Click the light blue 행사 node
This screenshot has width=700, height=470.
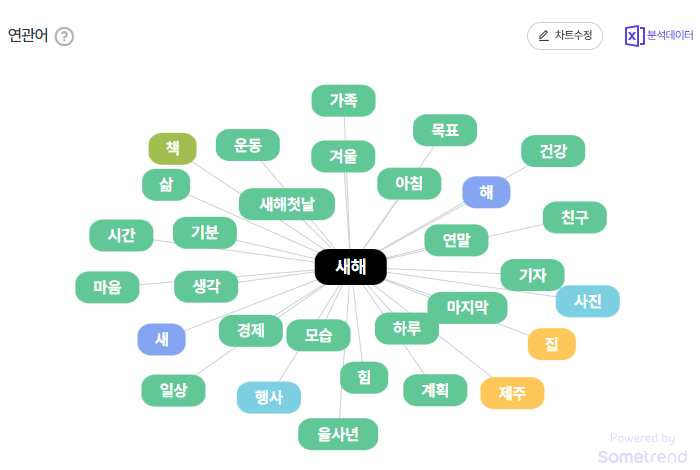pyautogui.click(x=269, y=397)
